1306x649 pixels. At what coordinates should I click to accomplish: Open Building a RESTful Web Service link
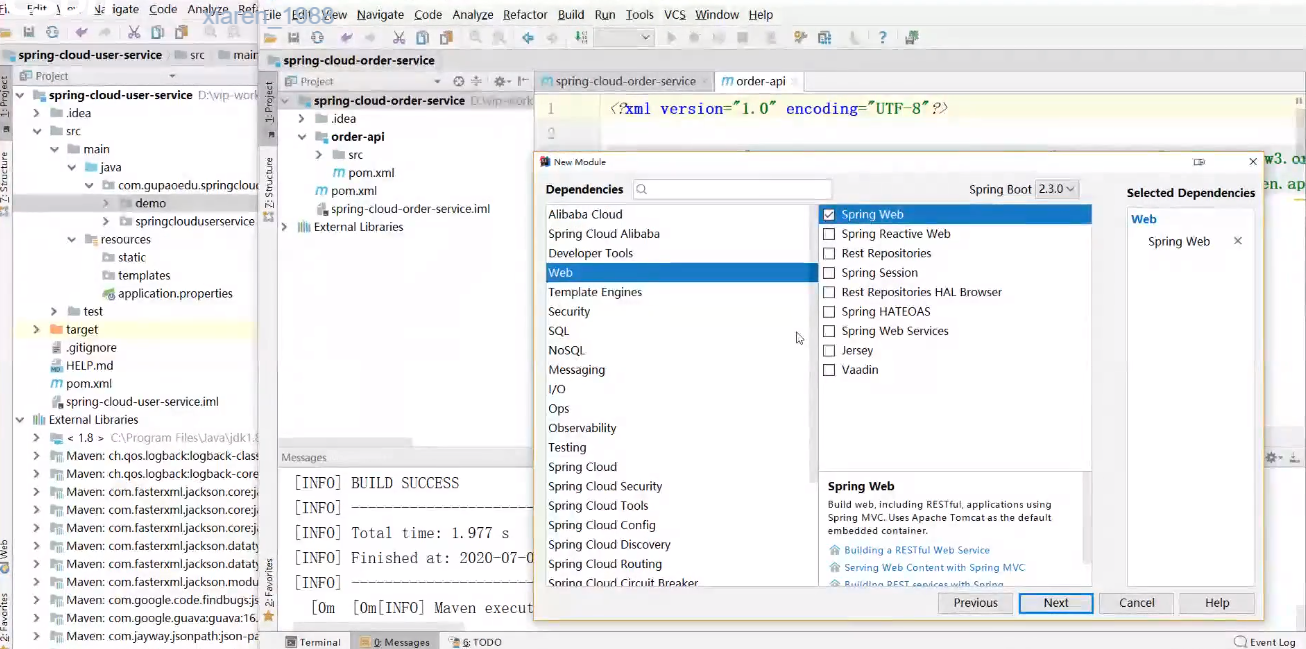(x=917, y=550)
